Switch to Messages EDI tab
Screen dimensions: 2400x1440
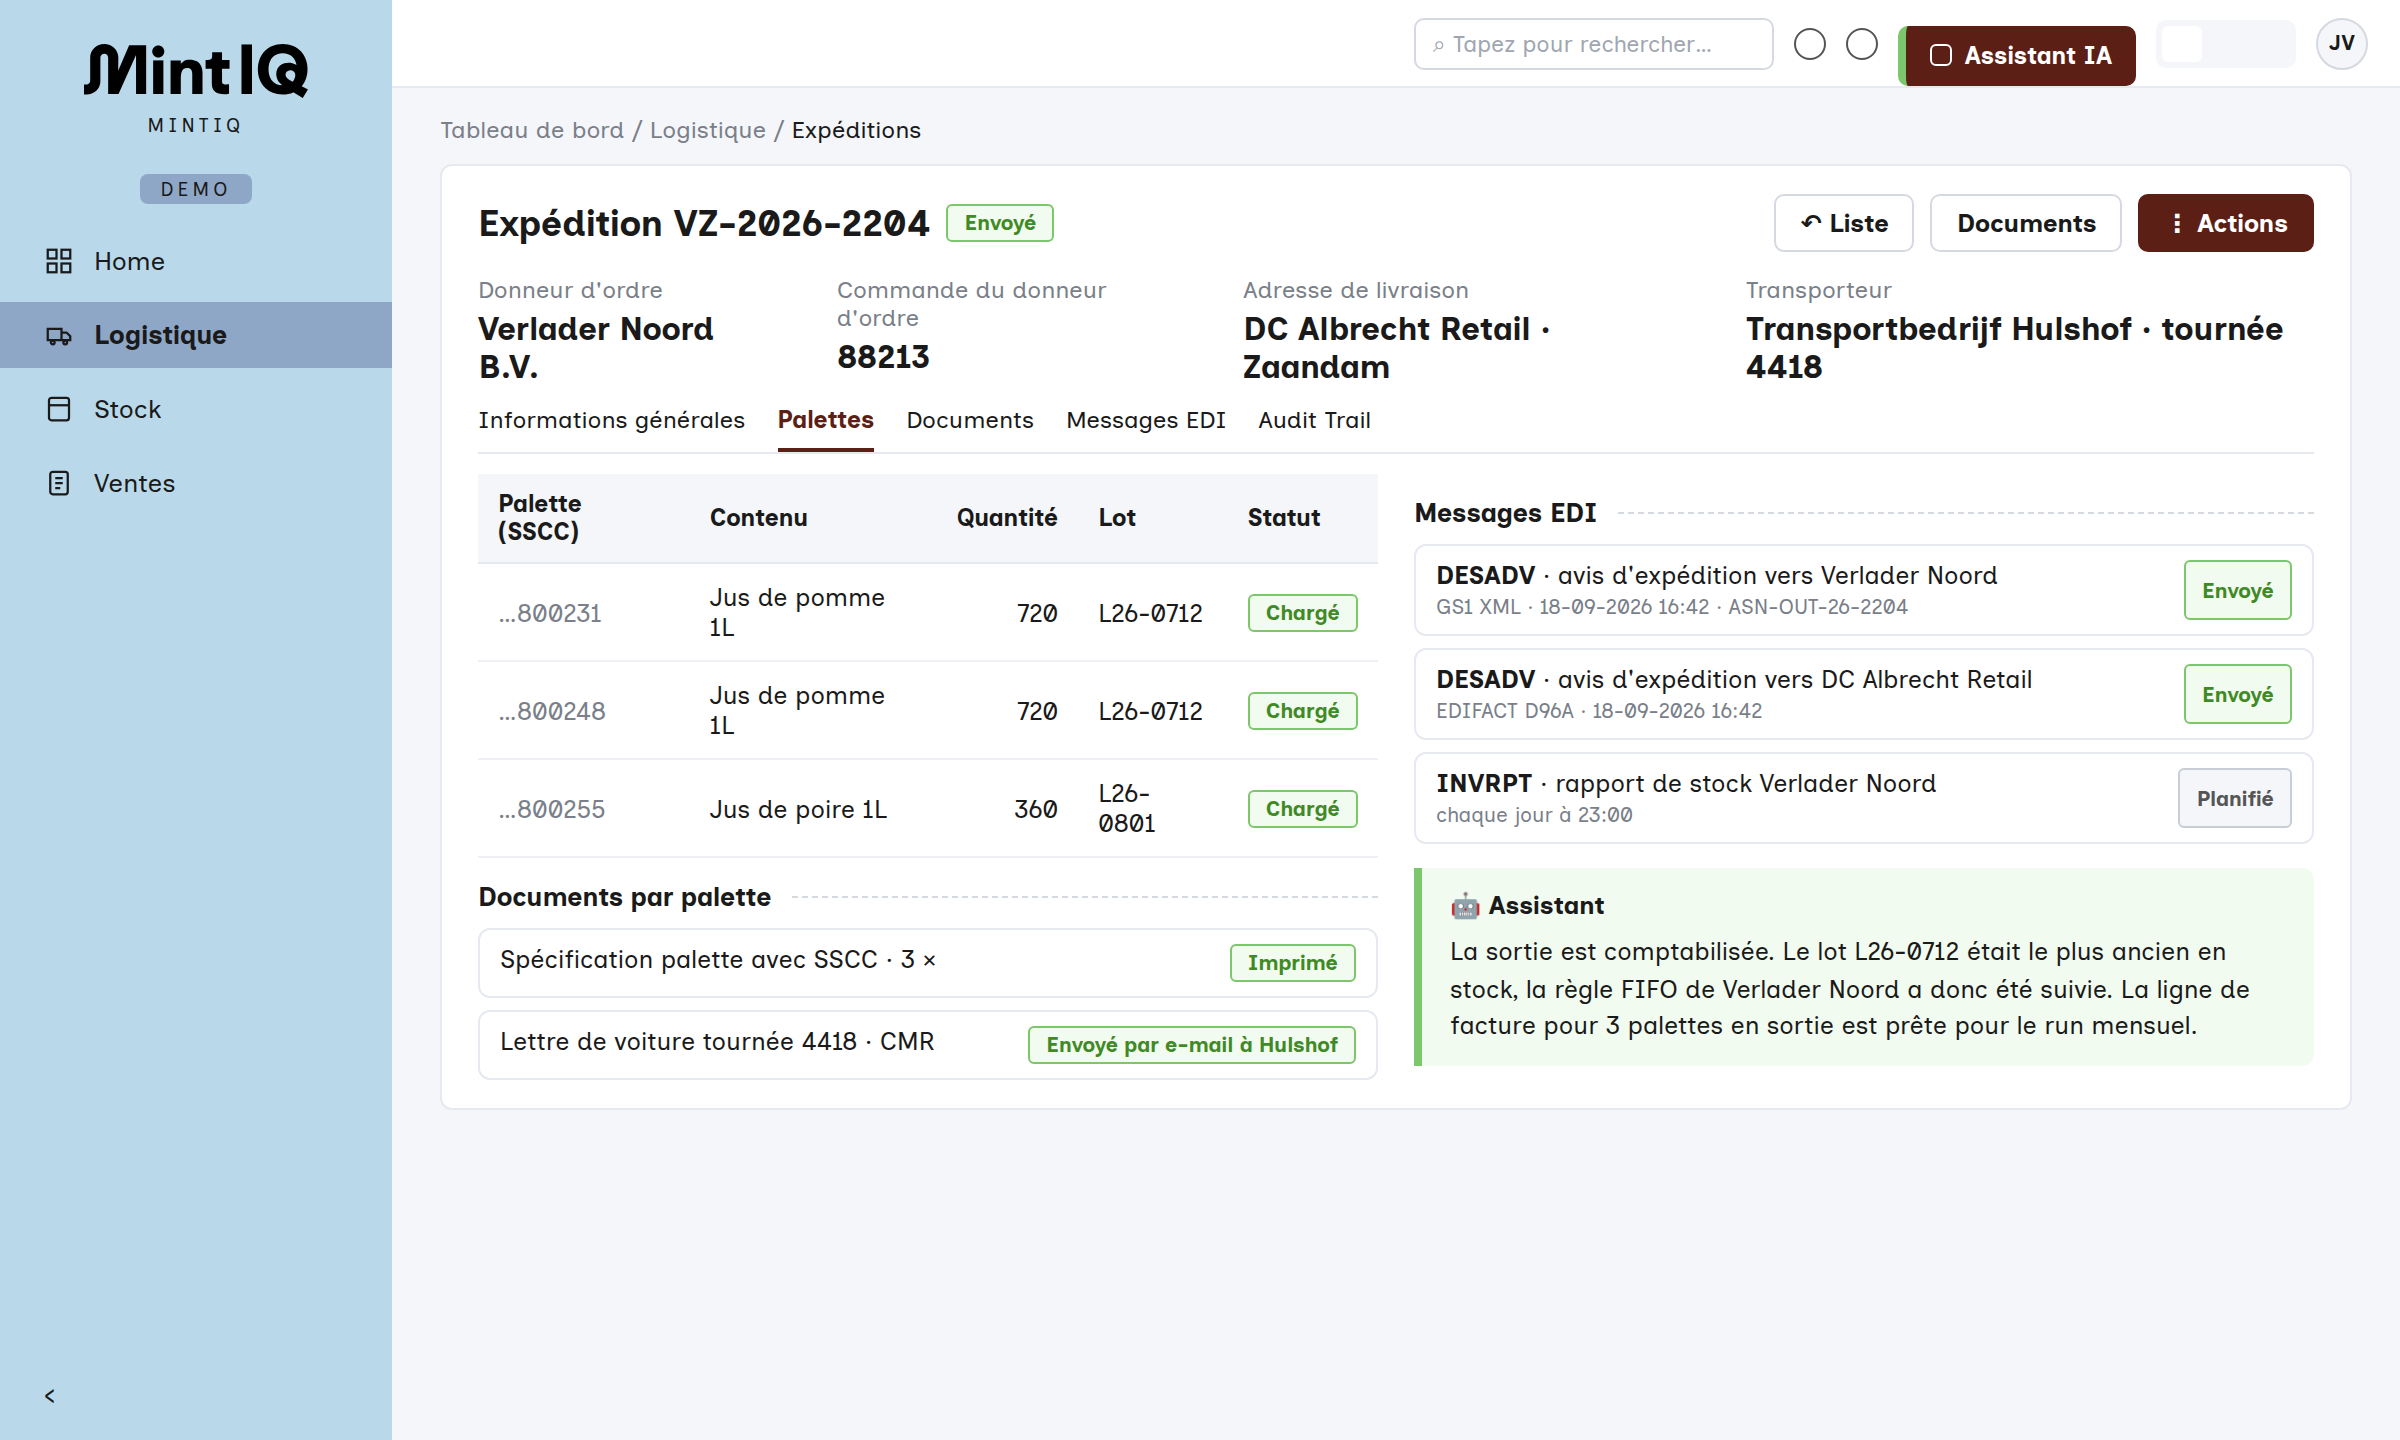(1145, 420)
